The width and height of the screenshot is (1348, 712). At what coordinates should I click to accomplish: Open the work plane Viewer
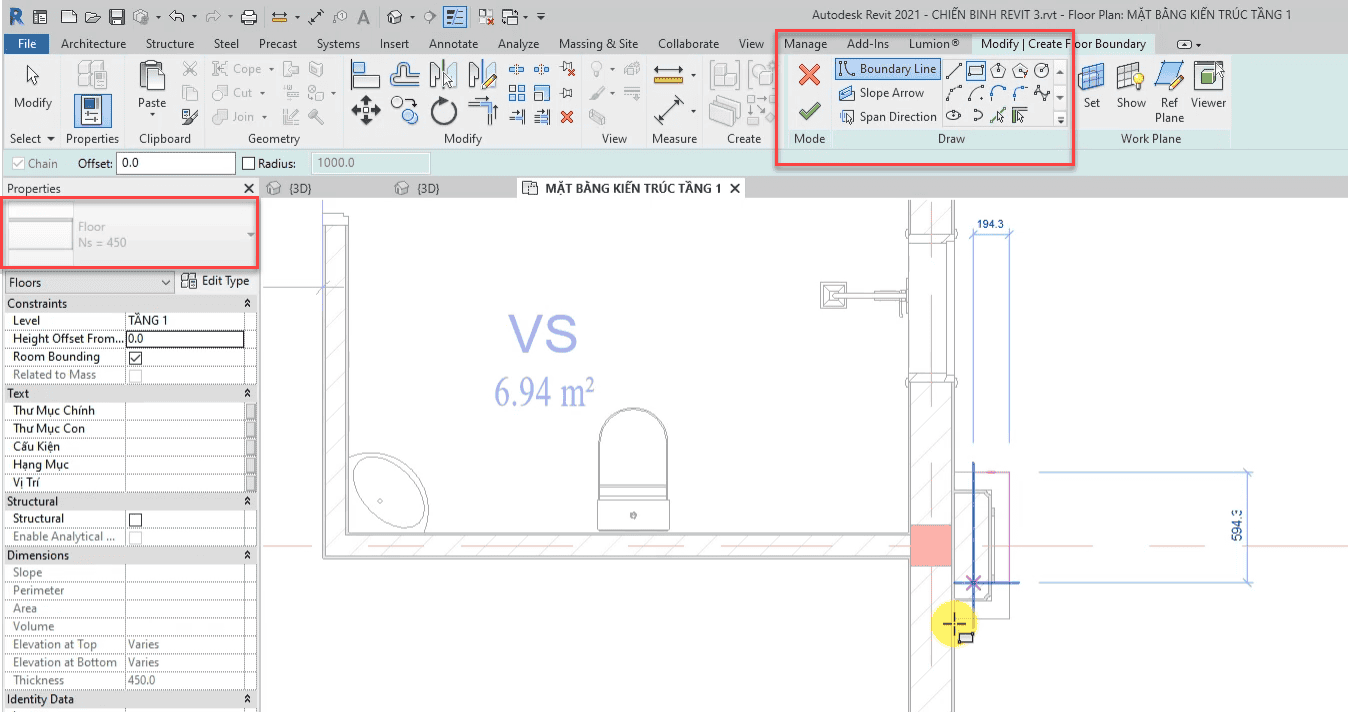tap(1208, 85)
